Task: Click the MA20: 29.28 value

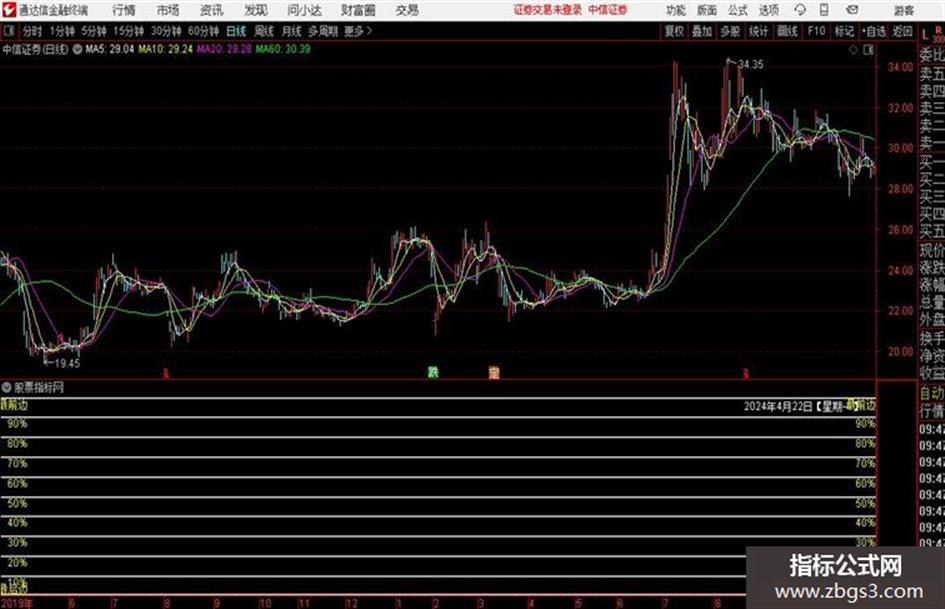Action: [x=224, y=49]
